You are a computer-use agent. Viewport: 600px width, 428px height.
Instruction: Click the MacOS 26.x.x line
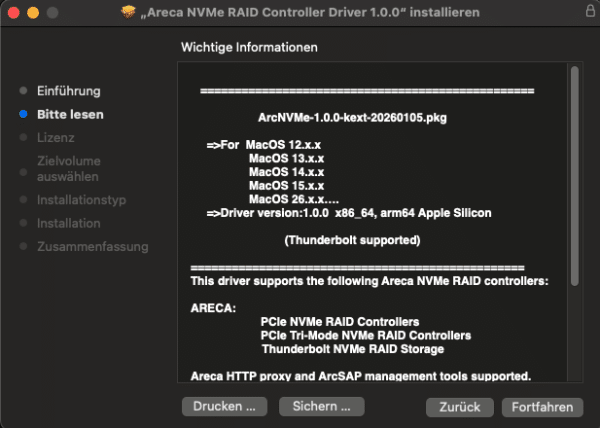(x=293, y=199)
